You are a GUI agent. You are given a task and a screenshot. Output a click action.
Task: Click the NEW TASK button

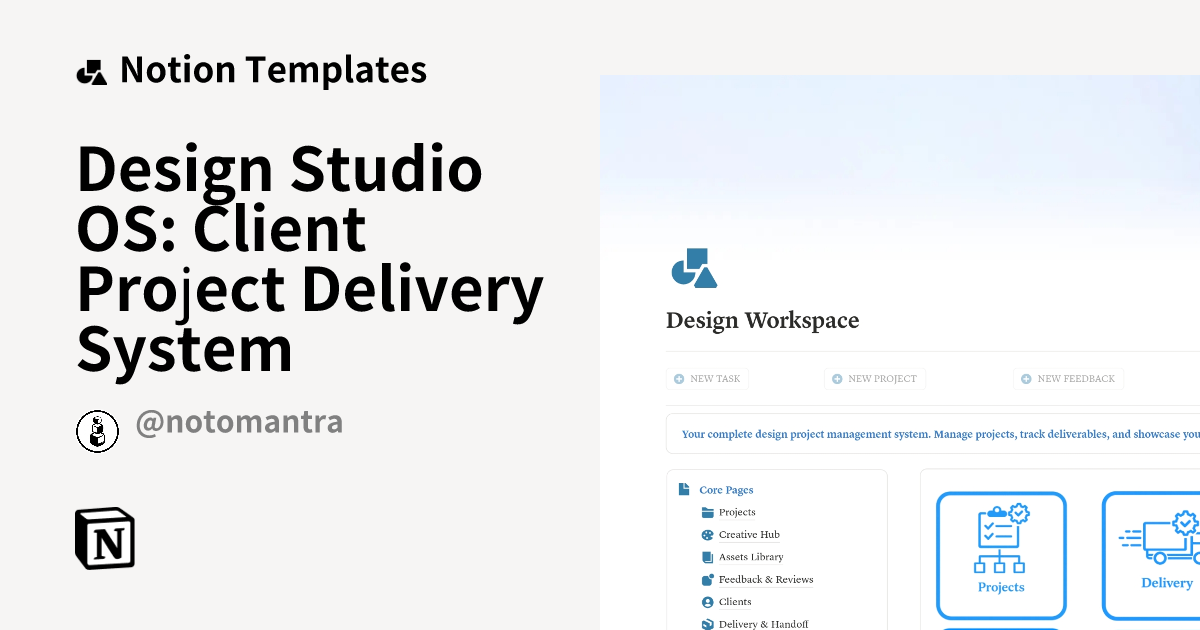pyautogui.click(x=707, y=379)
